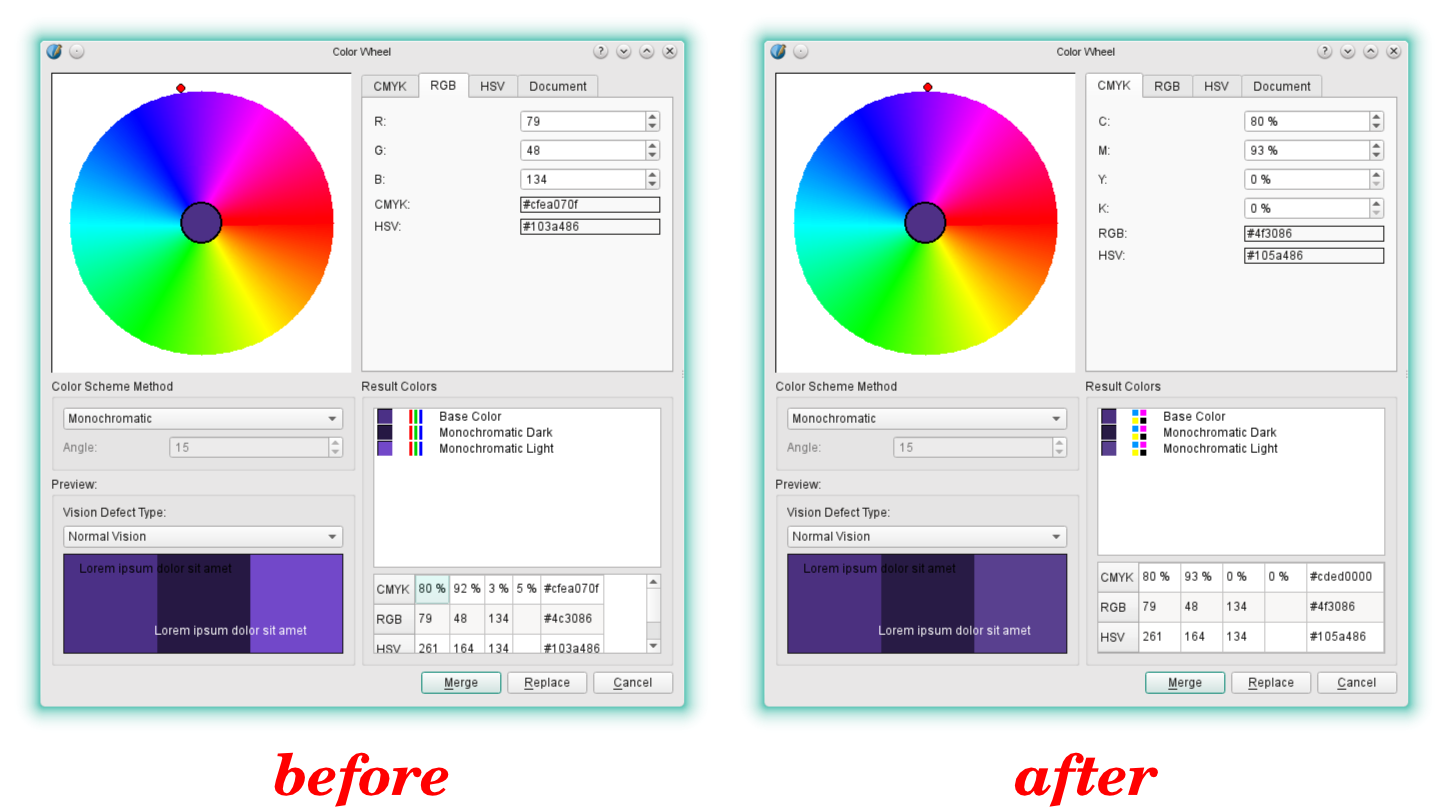Switch to the HSV tab in the before dialog
The width and height of the screenshot is (1448, 812).
coord(492,86)
